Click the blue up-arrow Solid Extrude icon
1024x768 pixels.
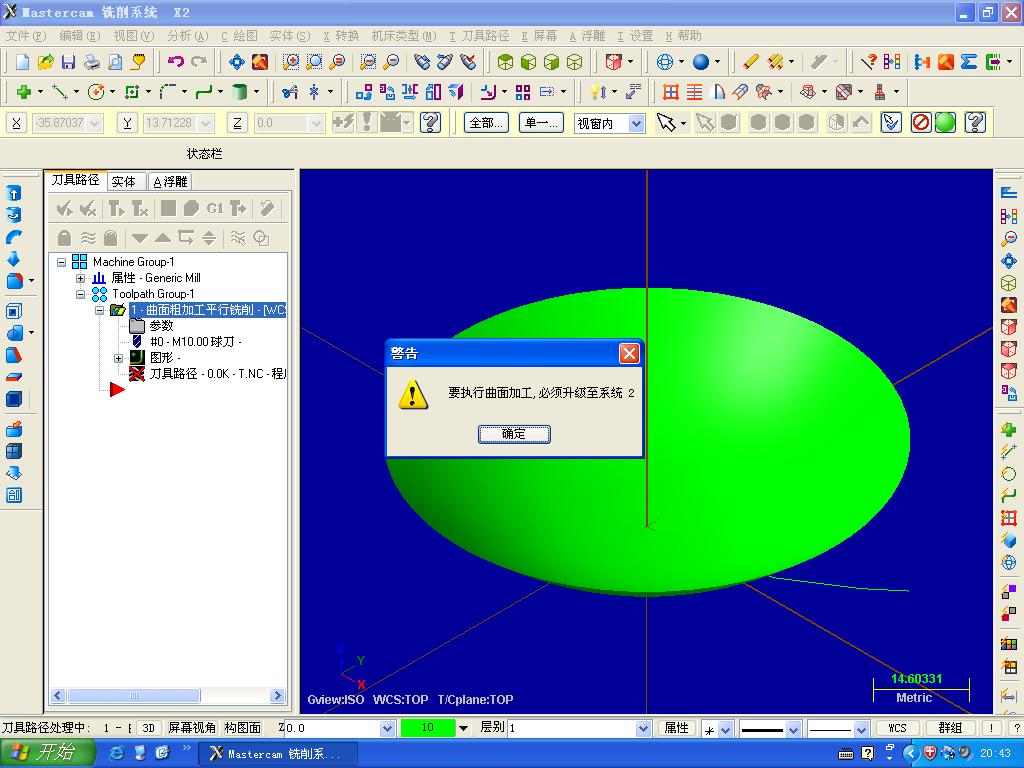pos(14,193)
